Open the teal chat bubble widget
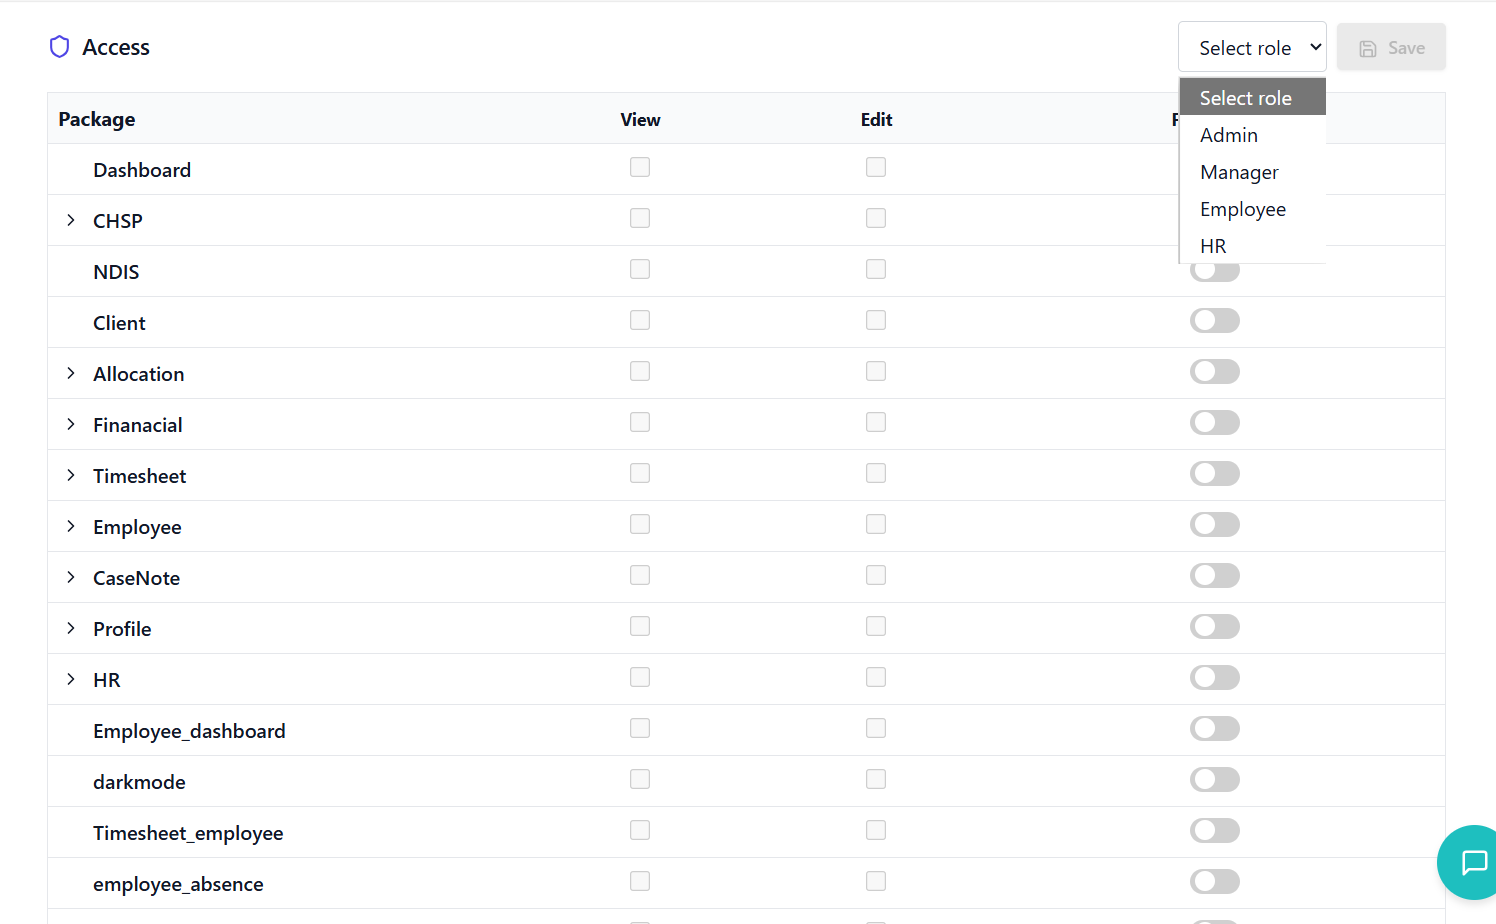This screenshot has height=924, width=1496. (x=1472, y=862)
